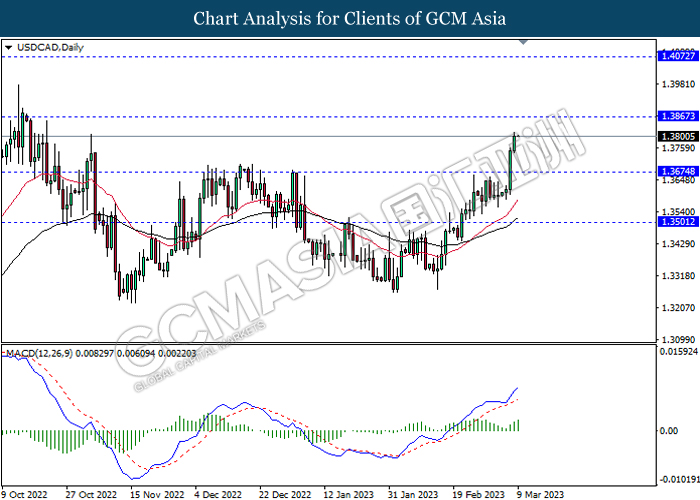
Task: Click the 15 Nov 2022 date label
Action: tap(157, 494)
